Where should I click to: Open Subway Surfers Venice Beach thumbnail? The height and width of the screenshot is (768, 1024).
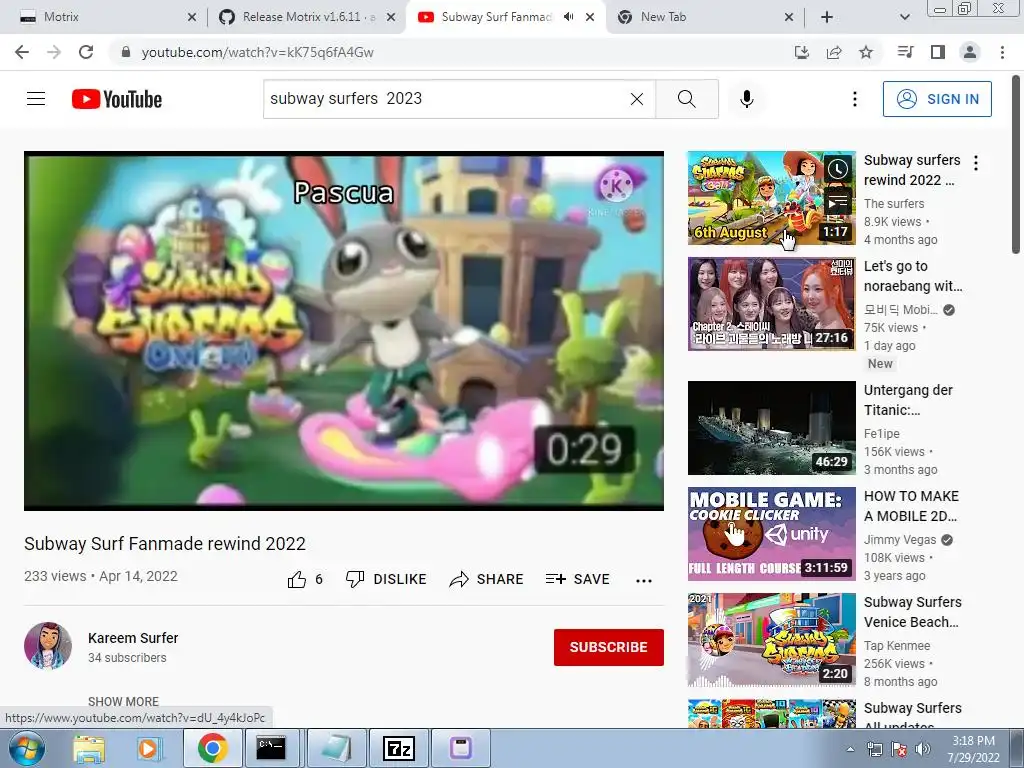[x=771, y=639]
